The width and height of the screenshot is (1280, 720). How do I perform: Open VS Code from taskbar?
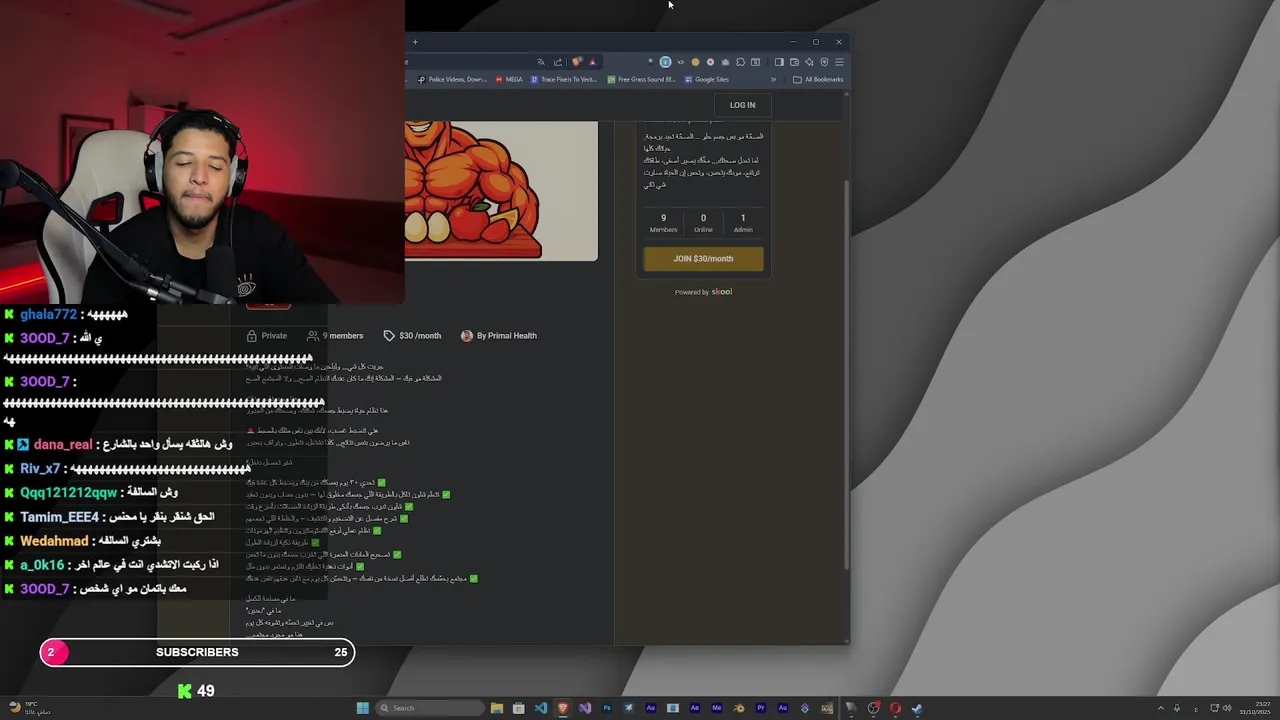tap(541, 708)
